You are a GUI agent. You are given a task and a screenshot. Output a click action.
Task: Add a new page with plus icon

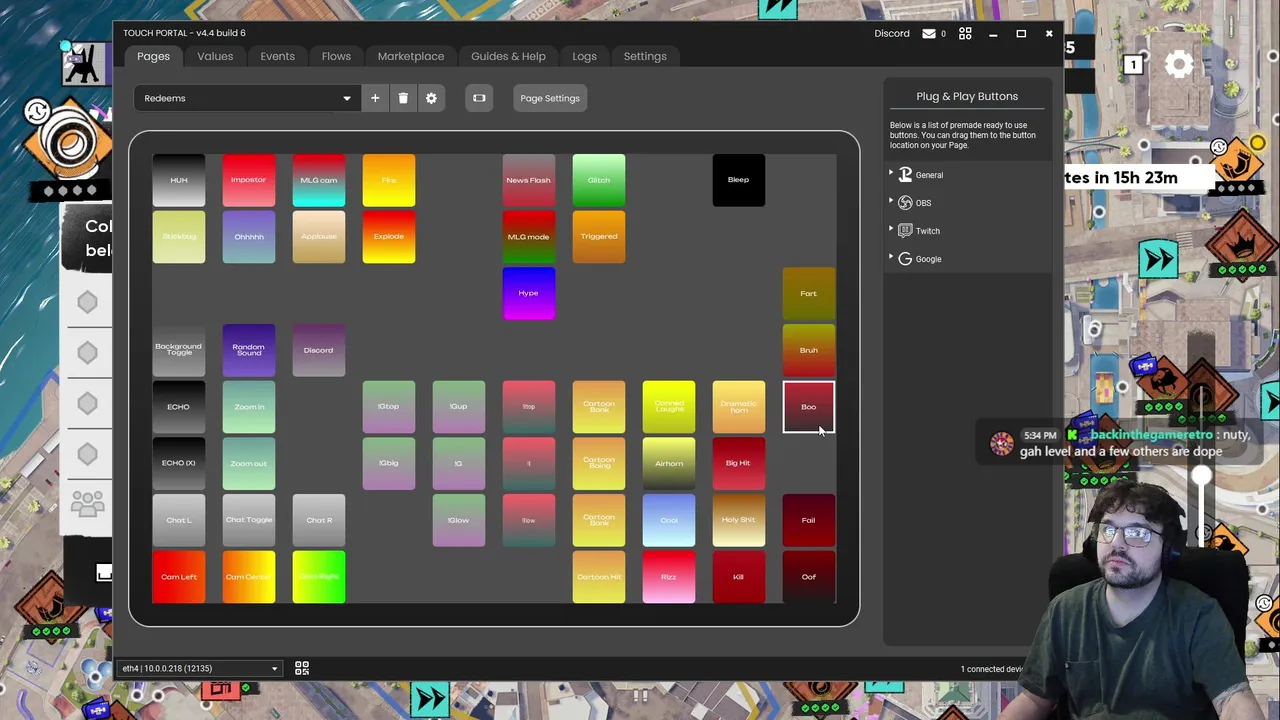click(x=375, y=98)
